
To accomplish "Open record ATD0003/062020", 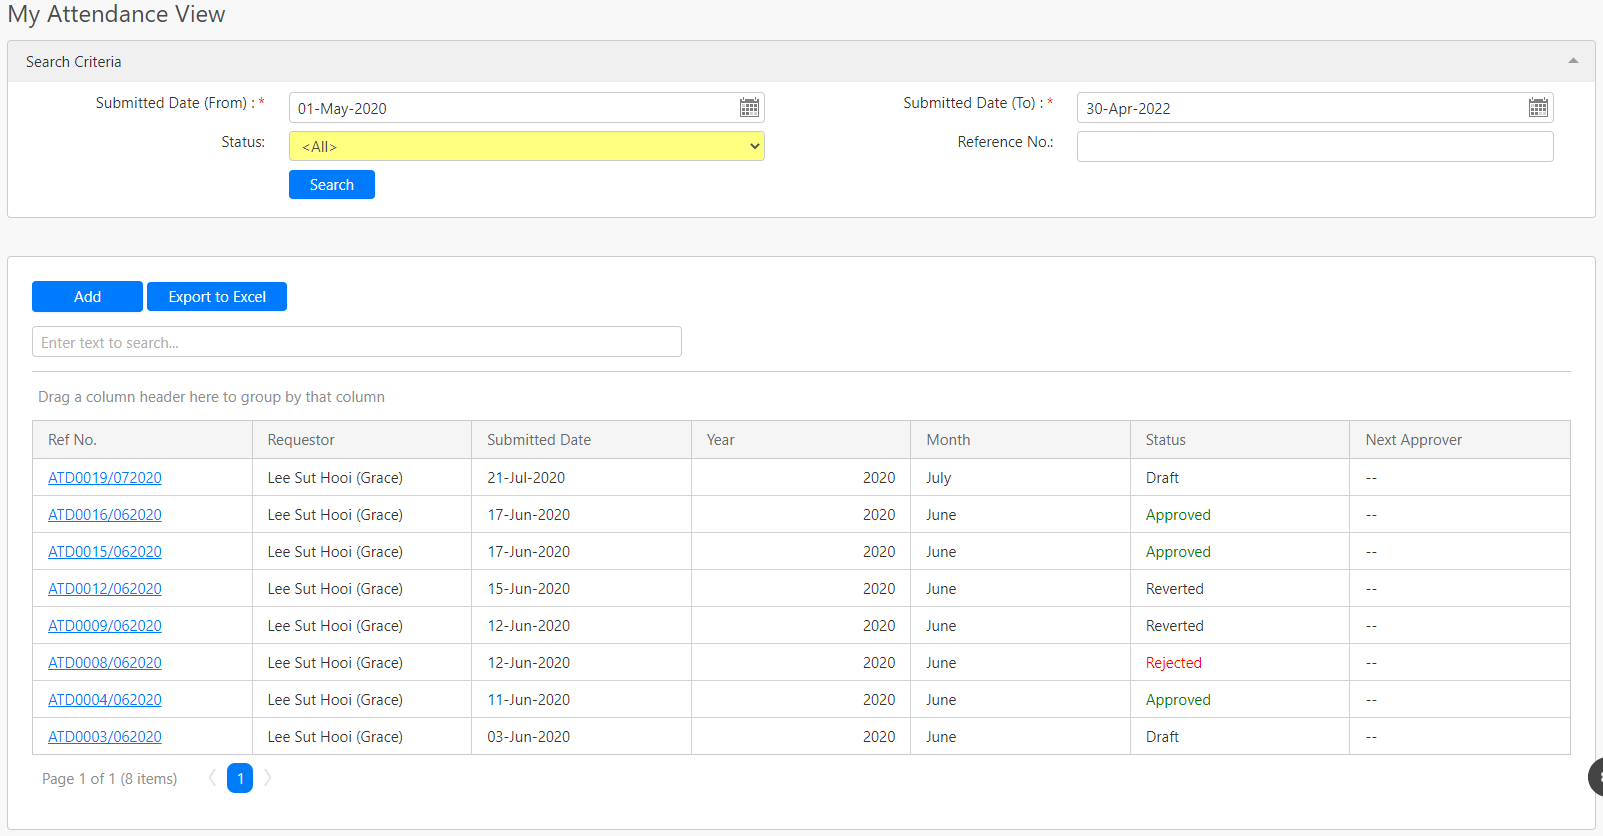I will pyautogui.click(x=105, y=737).
